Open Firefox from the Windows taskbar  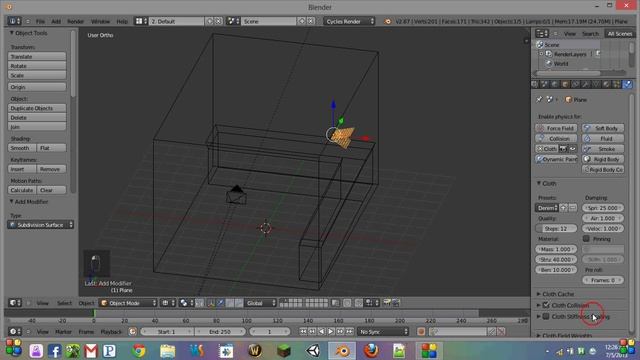pyautogui.click(x=371, y=351)
